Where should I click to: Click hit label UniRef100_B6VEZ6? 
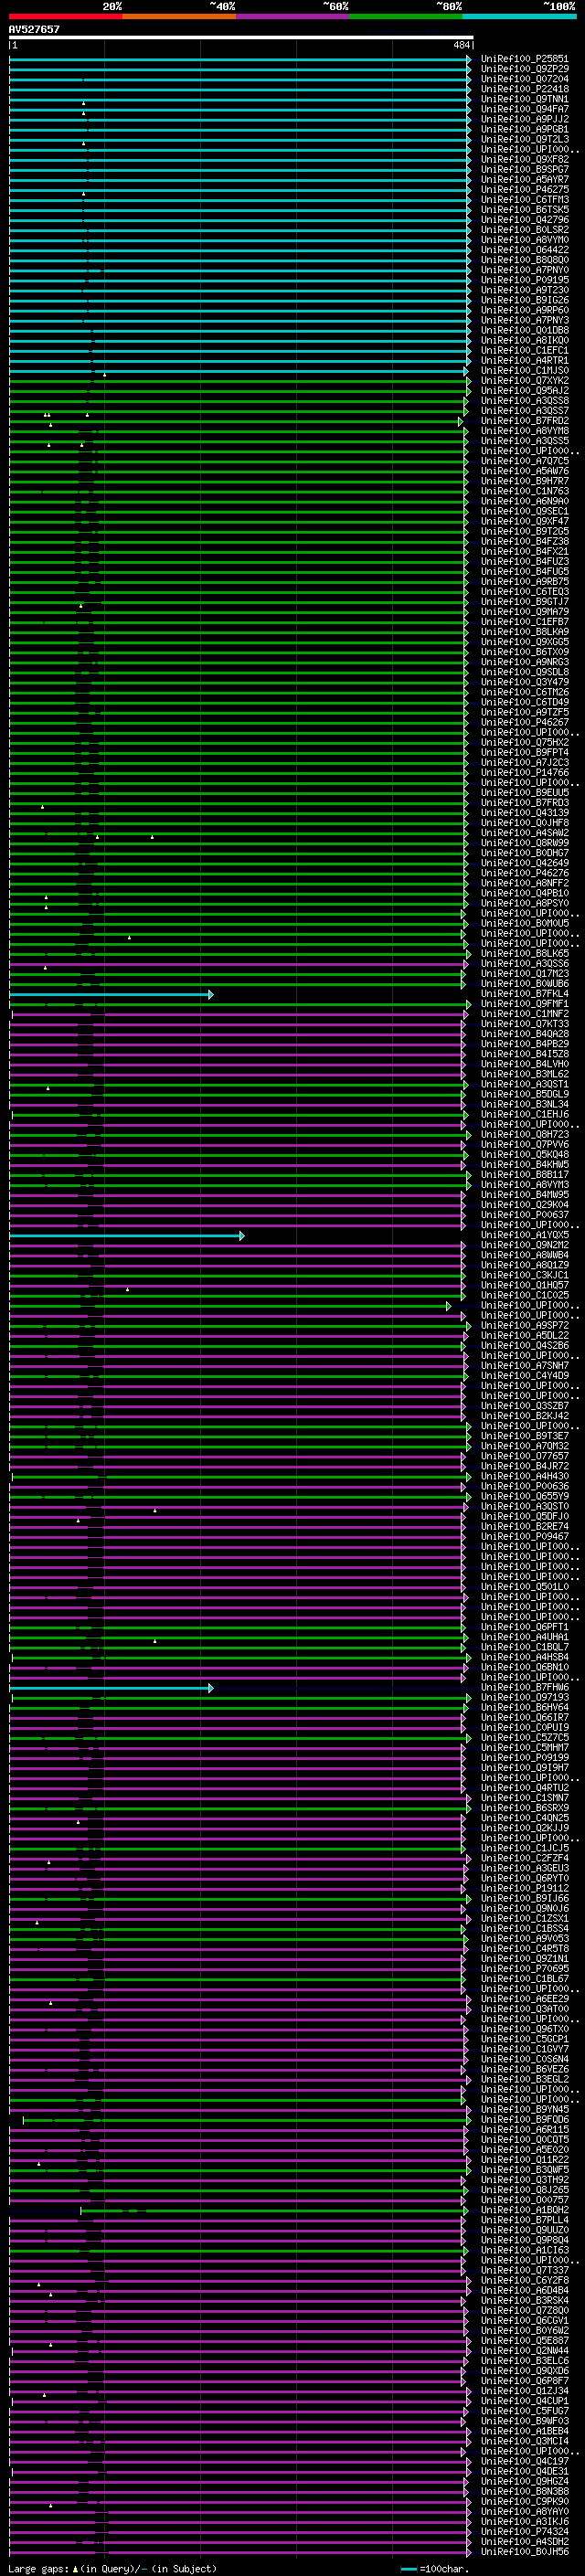coord(525,2070)
